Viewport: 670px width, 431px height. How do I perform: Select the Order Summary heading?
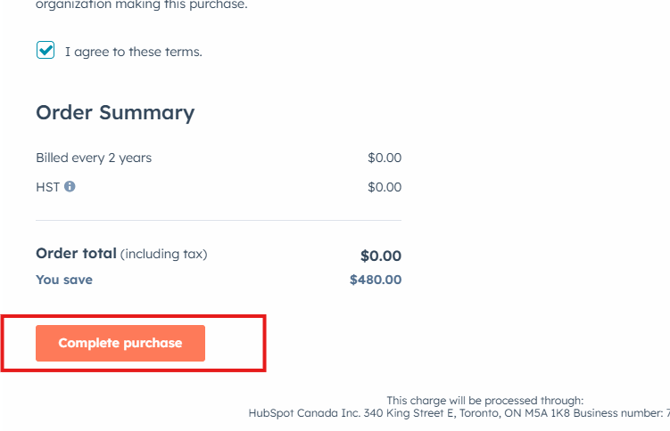115,112
